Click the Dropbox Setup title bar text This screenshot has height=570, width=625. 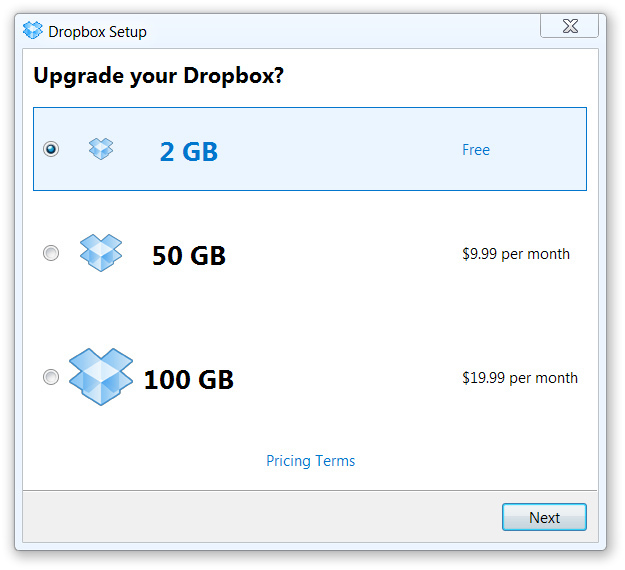(97, 32)
